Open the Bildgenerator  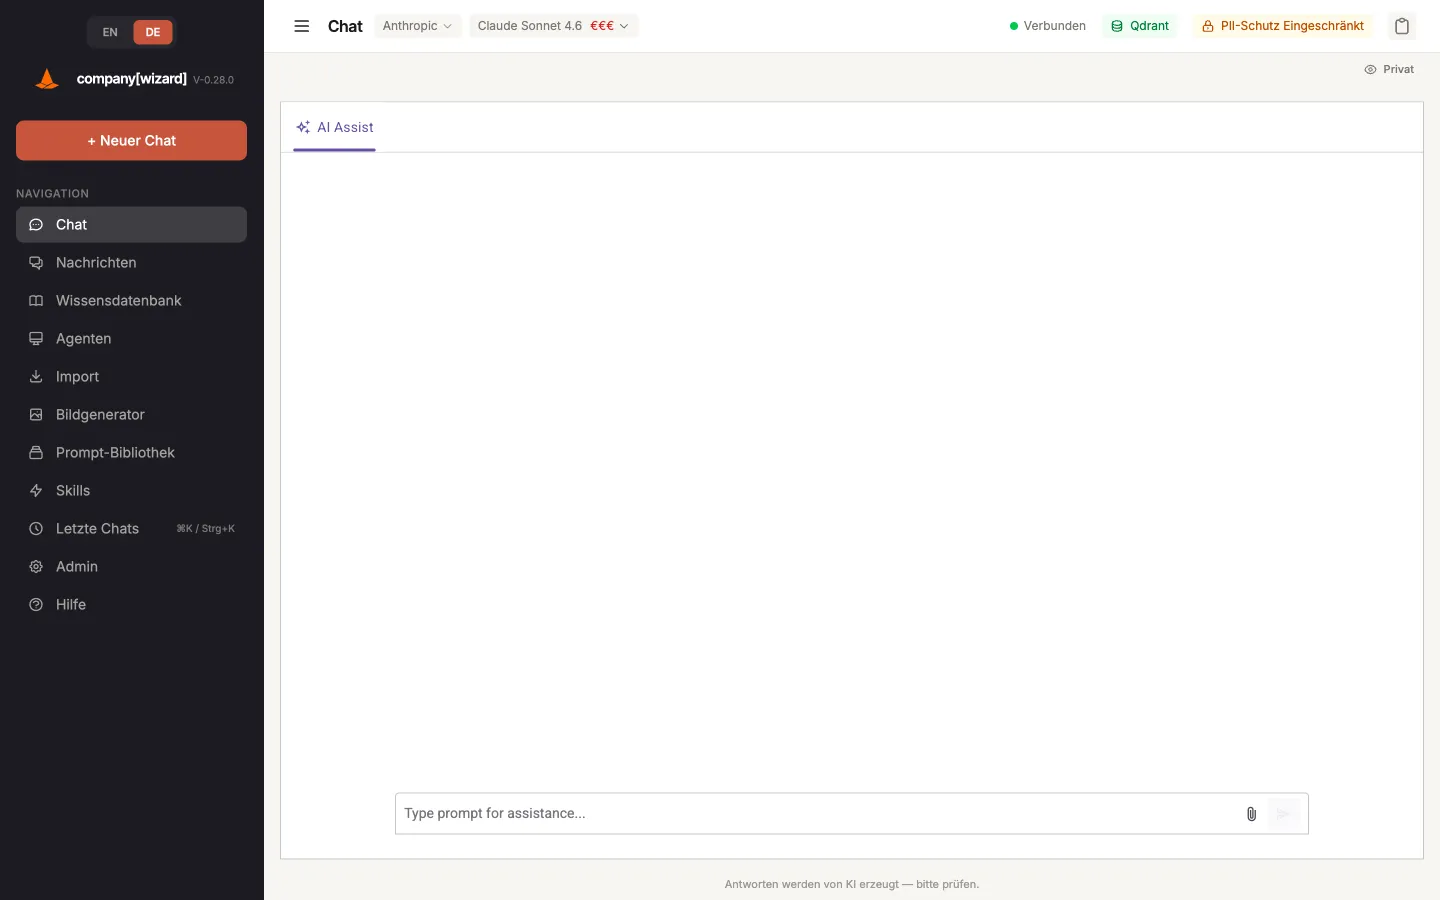click(x=131, y=415)
